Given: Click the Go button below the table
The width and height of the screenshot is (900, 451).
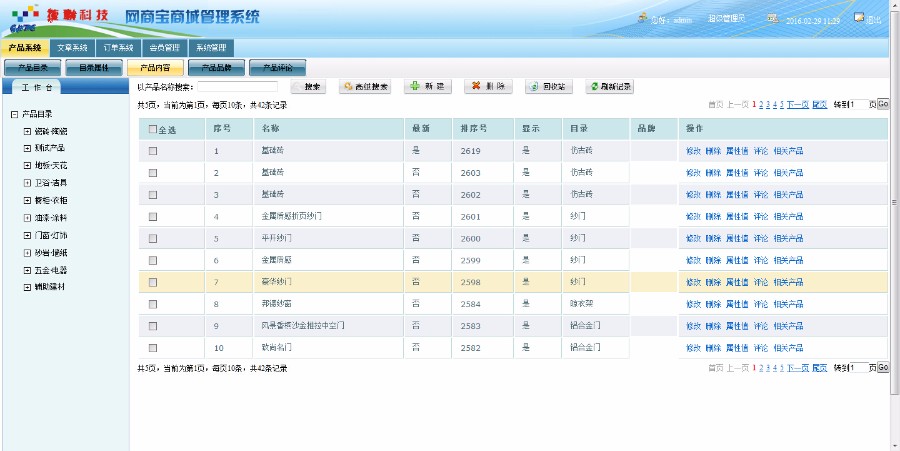Looking at the screenshot, I should (883, 367).
